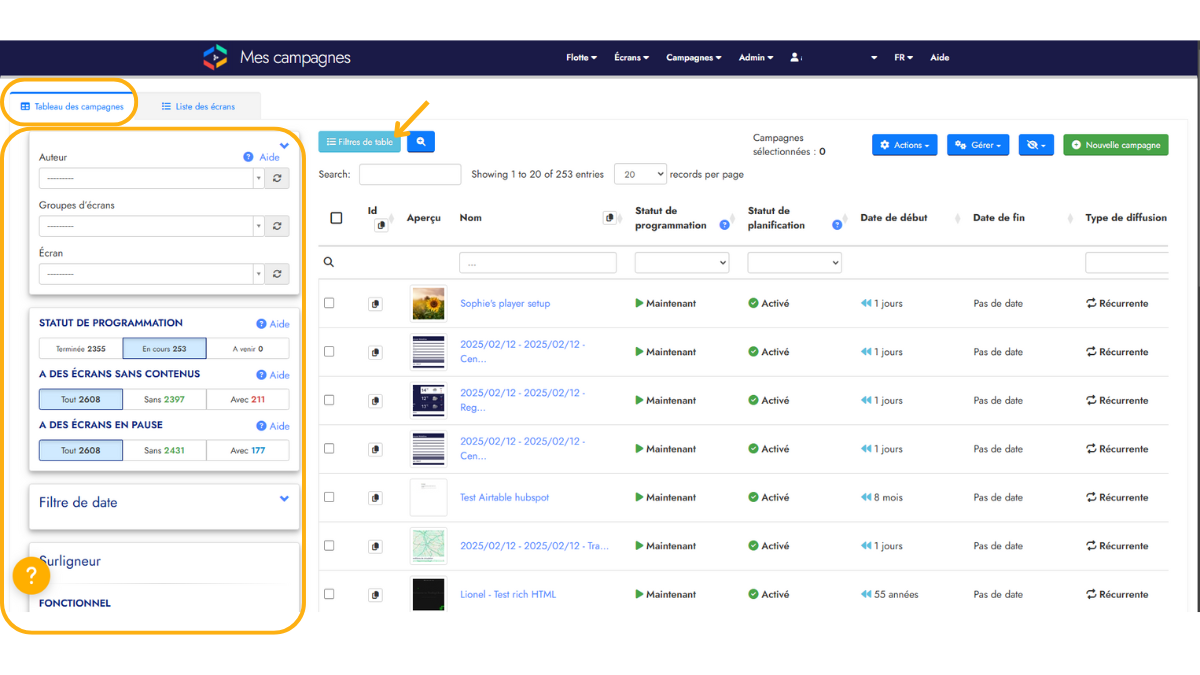Refresh the Auteur filter field
The height and width of the screenshot is (675, 1200).
coord(277,178)
